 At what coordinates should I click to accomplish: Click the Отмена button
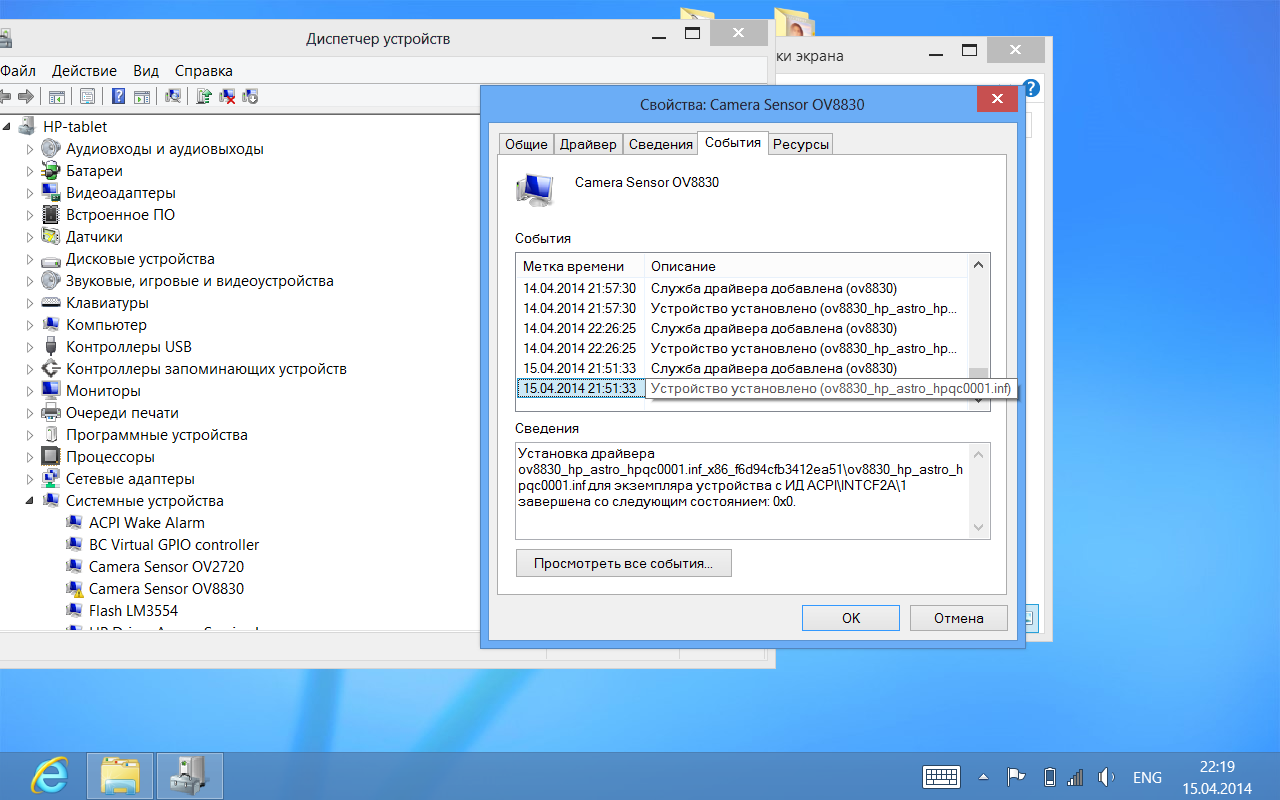coord(959,618)
